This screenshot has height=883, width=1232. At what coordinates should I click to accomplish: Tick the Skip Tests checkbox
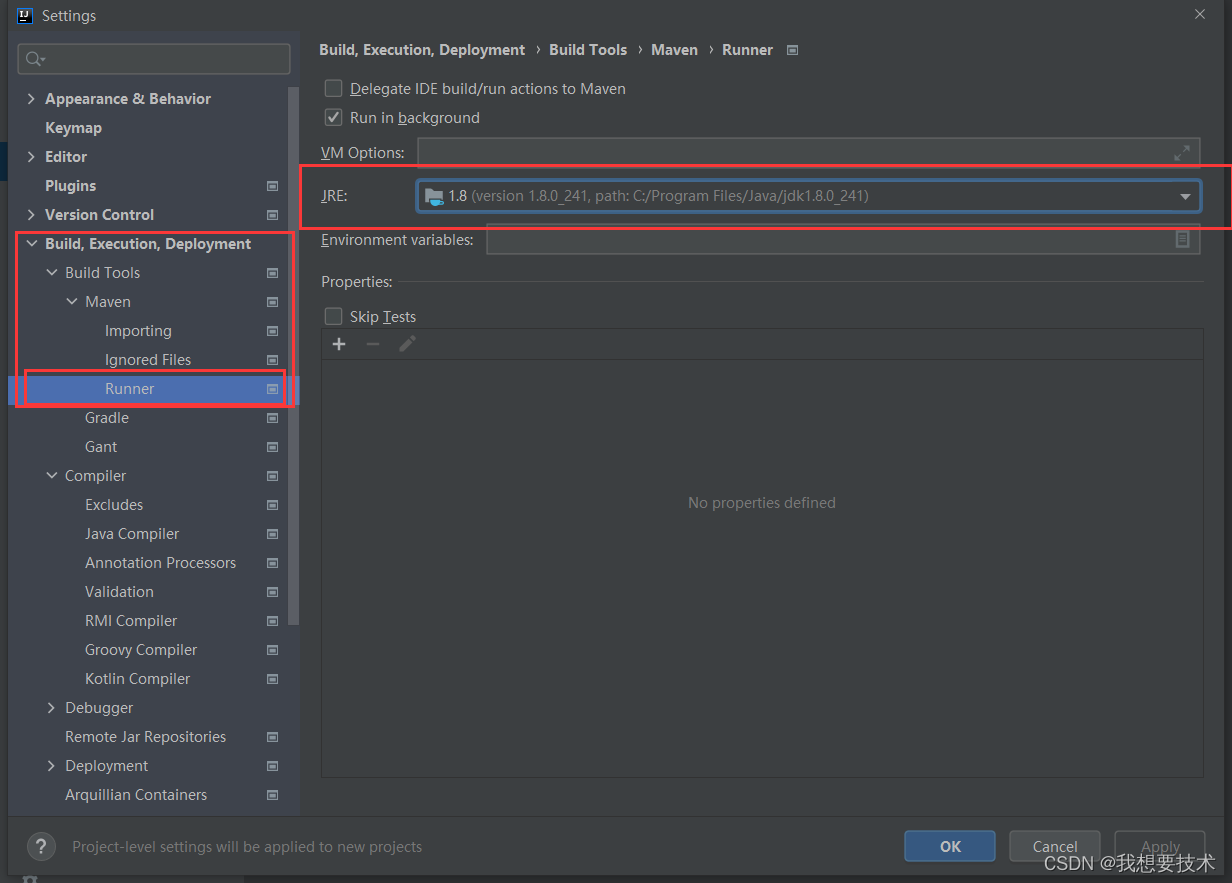pos(334,317)
